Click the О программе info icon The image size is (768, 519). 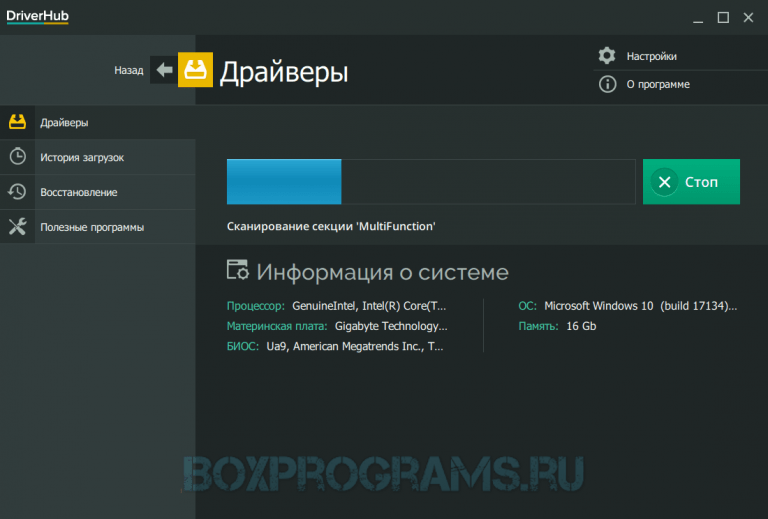[606, 84]
